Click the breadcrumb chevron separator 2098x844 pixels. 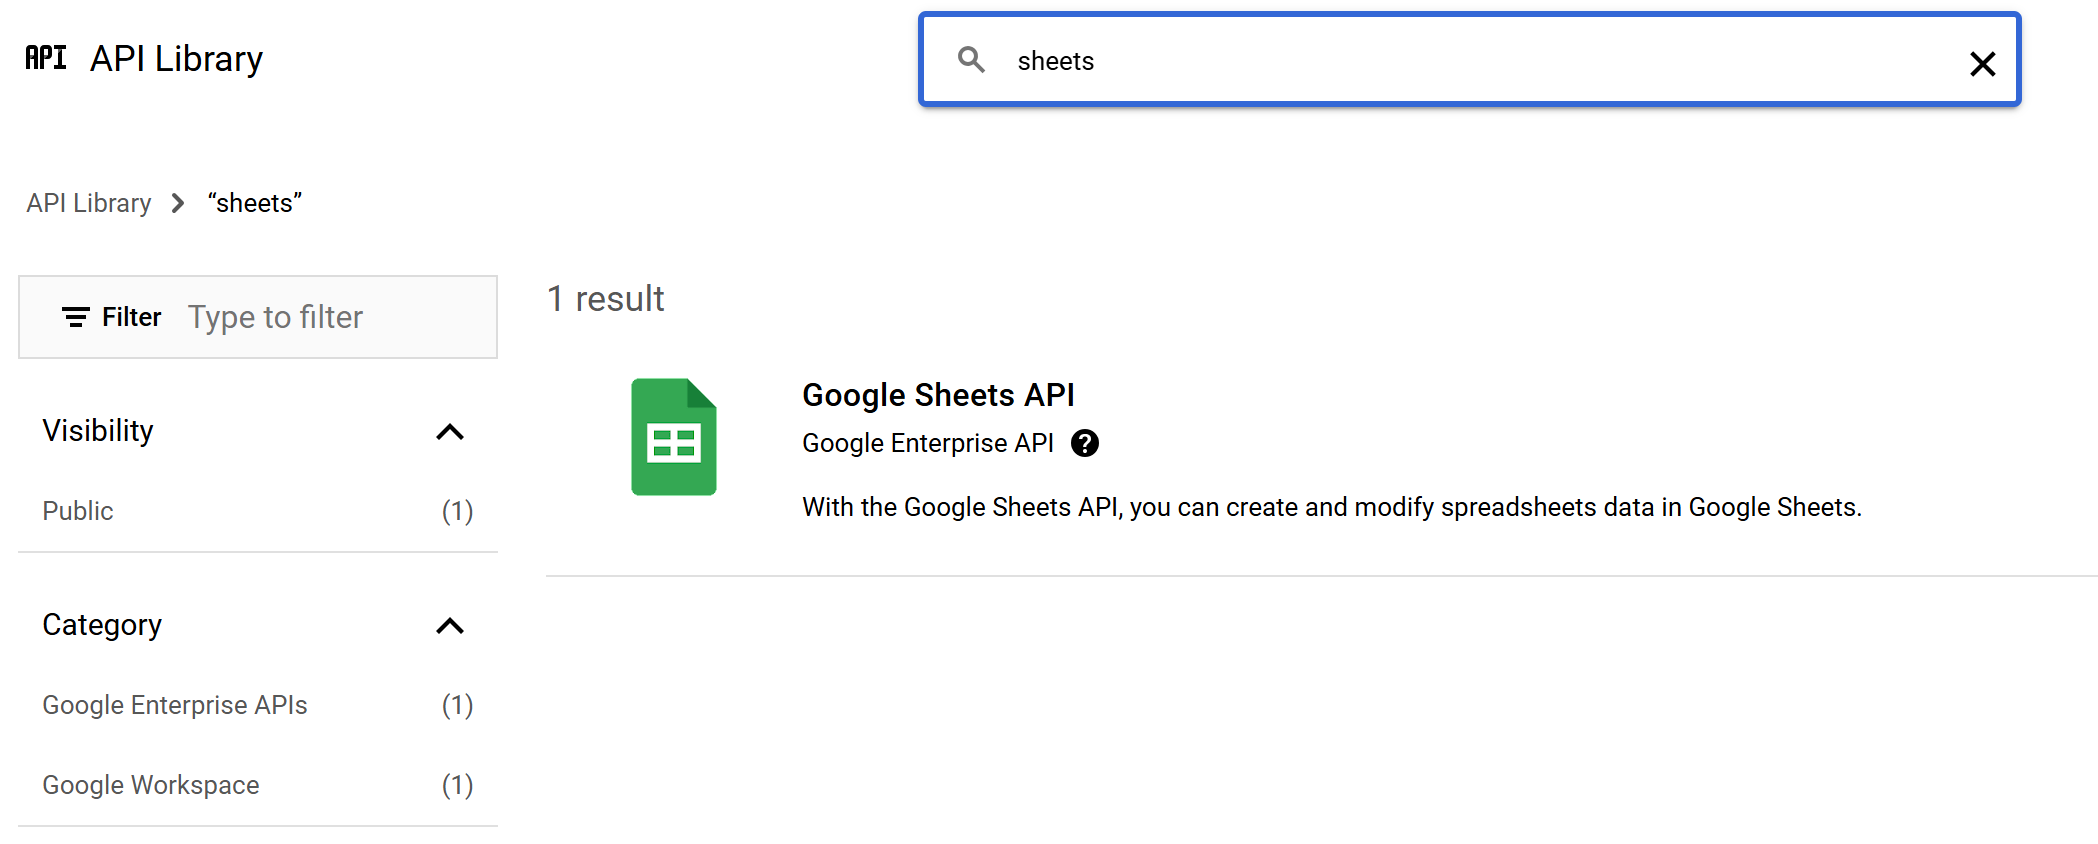178,203
